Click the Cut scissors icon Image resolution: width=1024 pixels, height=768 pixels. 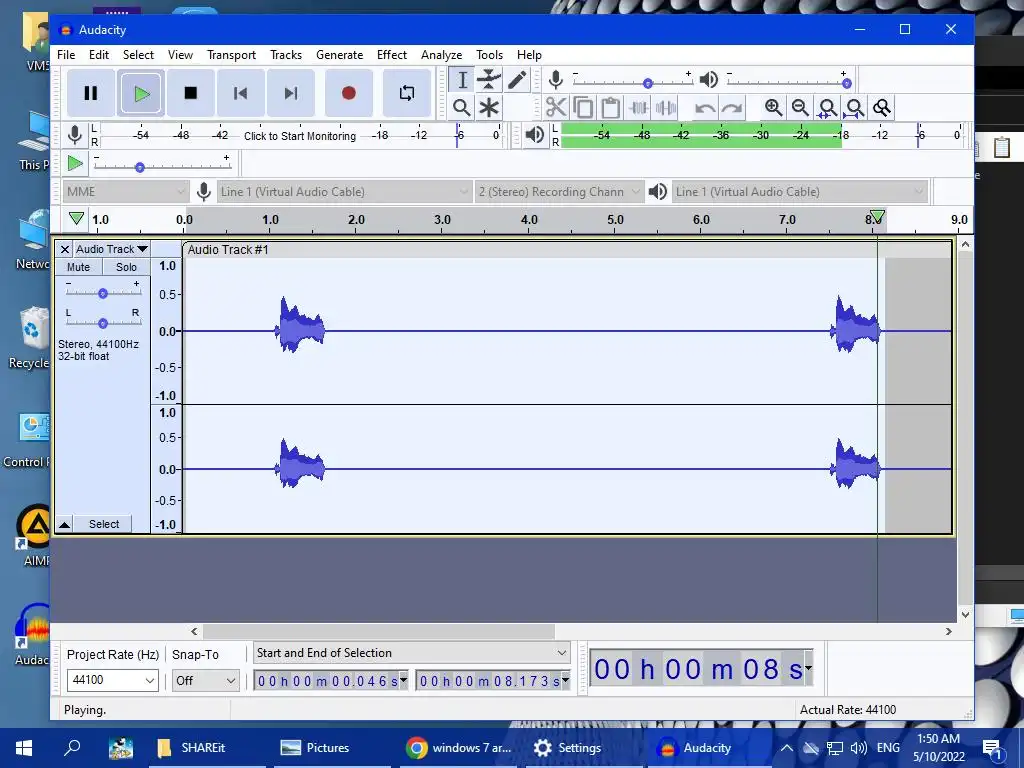[x=556, y=107]
